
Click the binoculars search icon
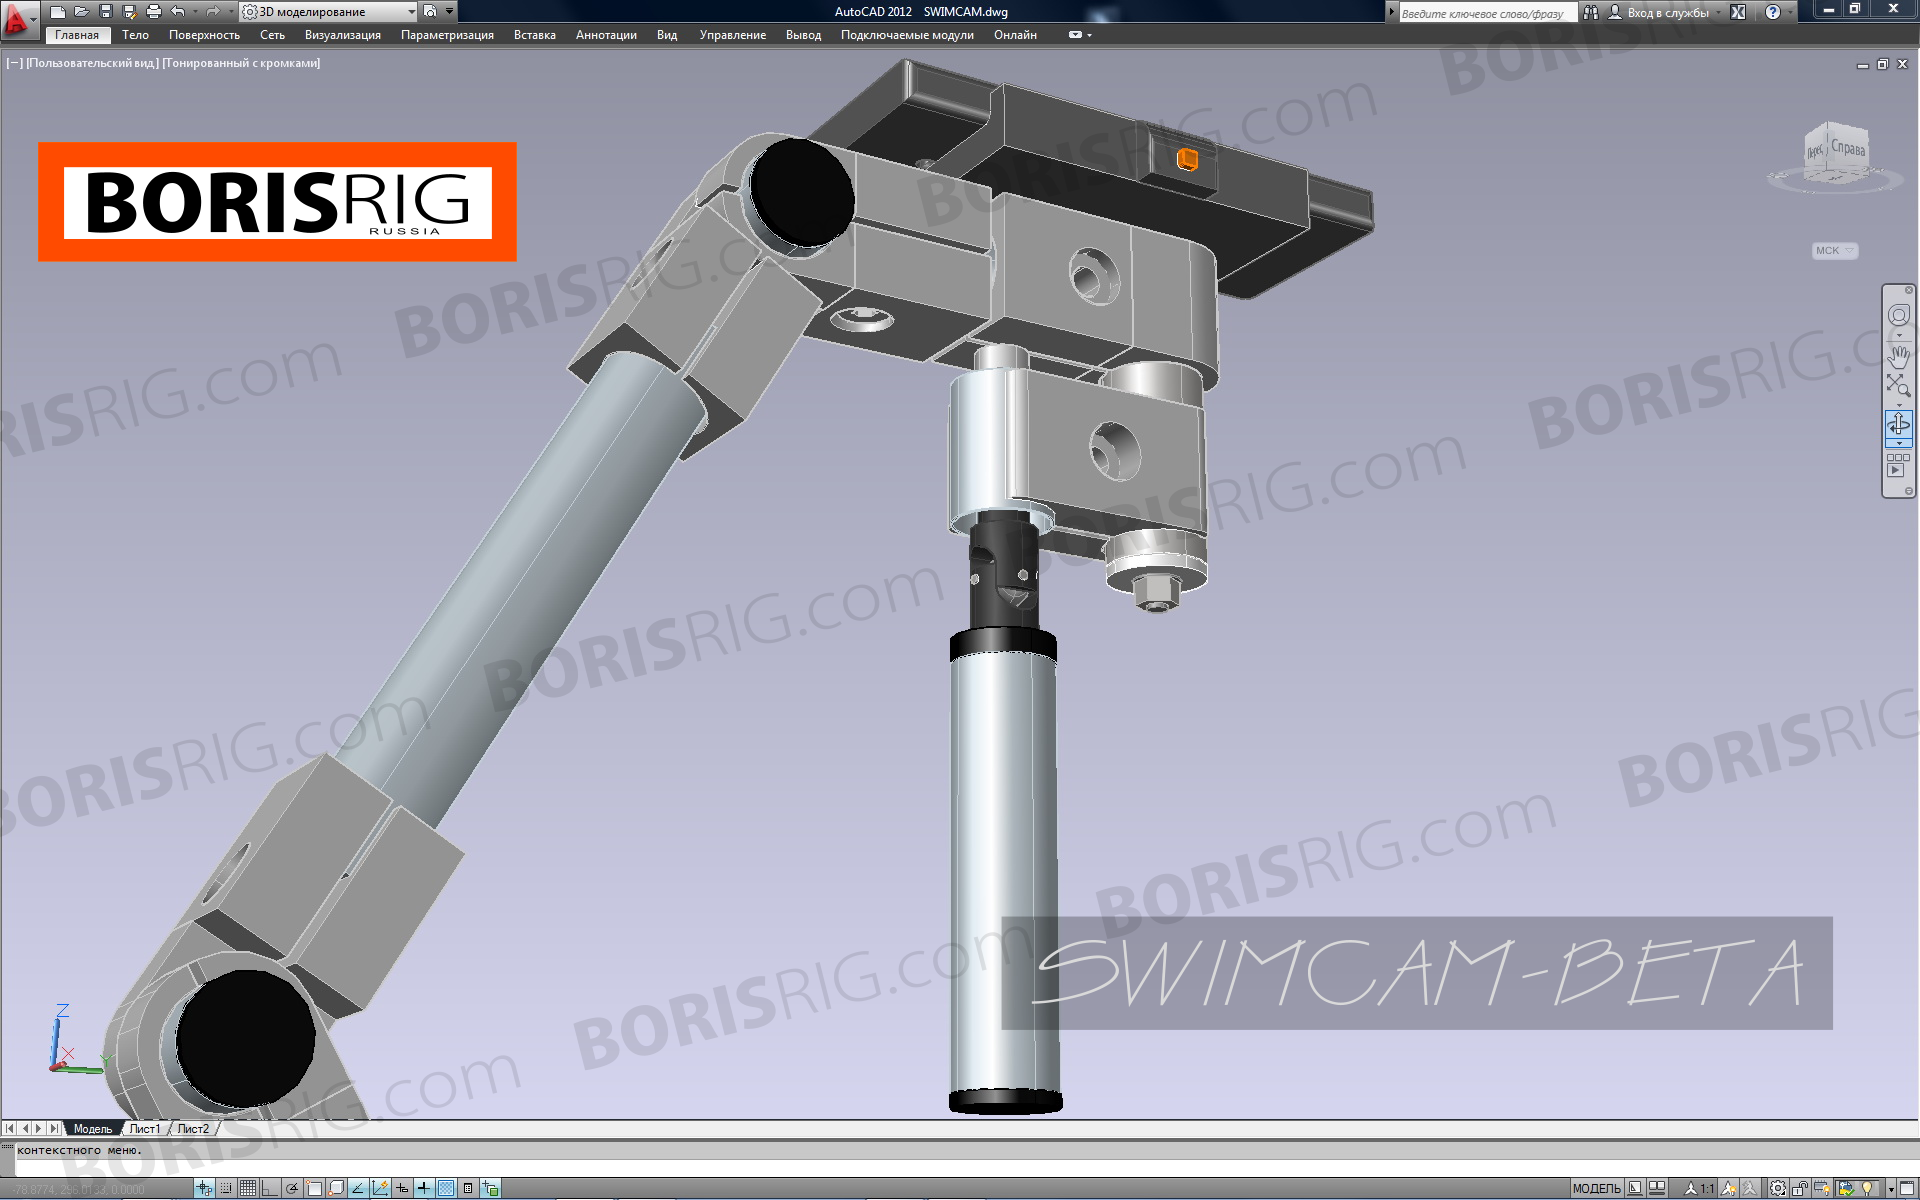click(1591, 13)
